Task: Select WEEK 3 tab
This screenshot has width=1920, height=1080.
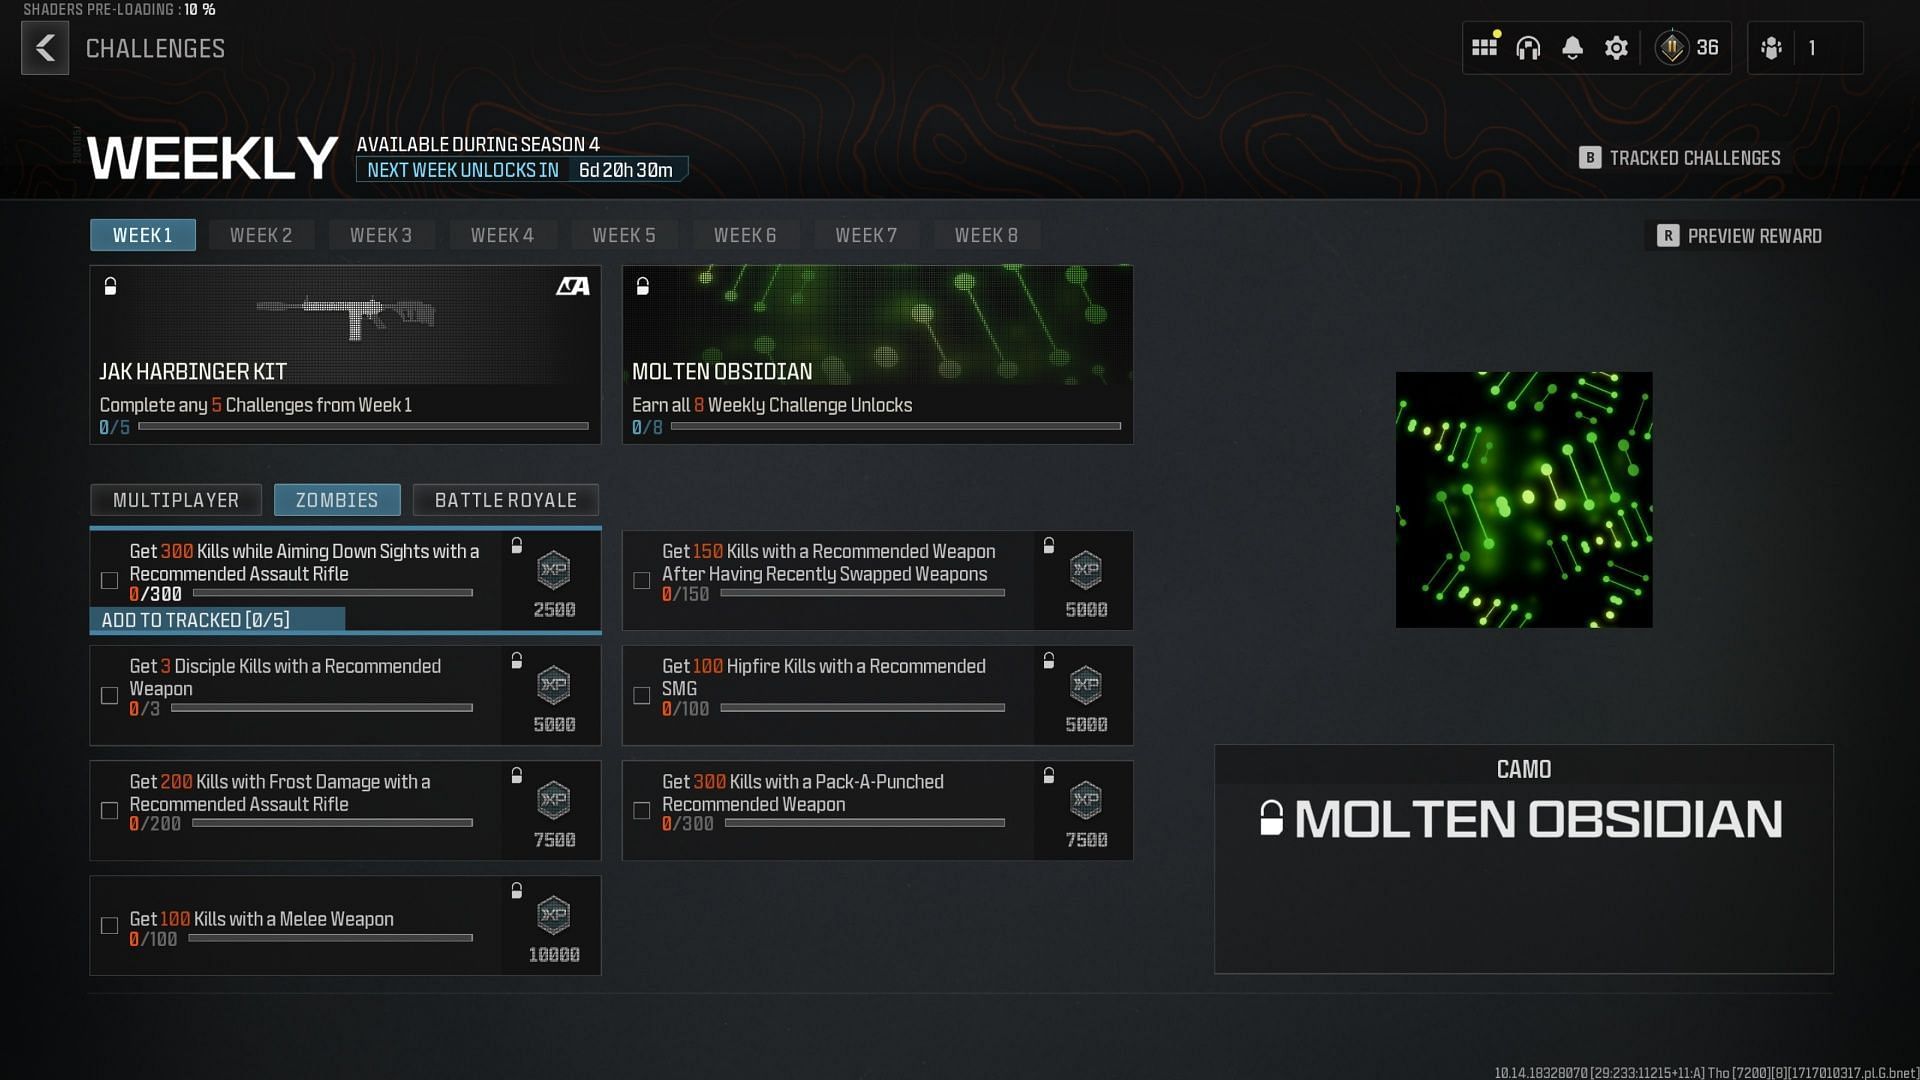Action: click(381, 235)
